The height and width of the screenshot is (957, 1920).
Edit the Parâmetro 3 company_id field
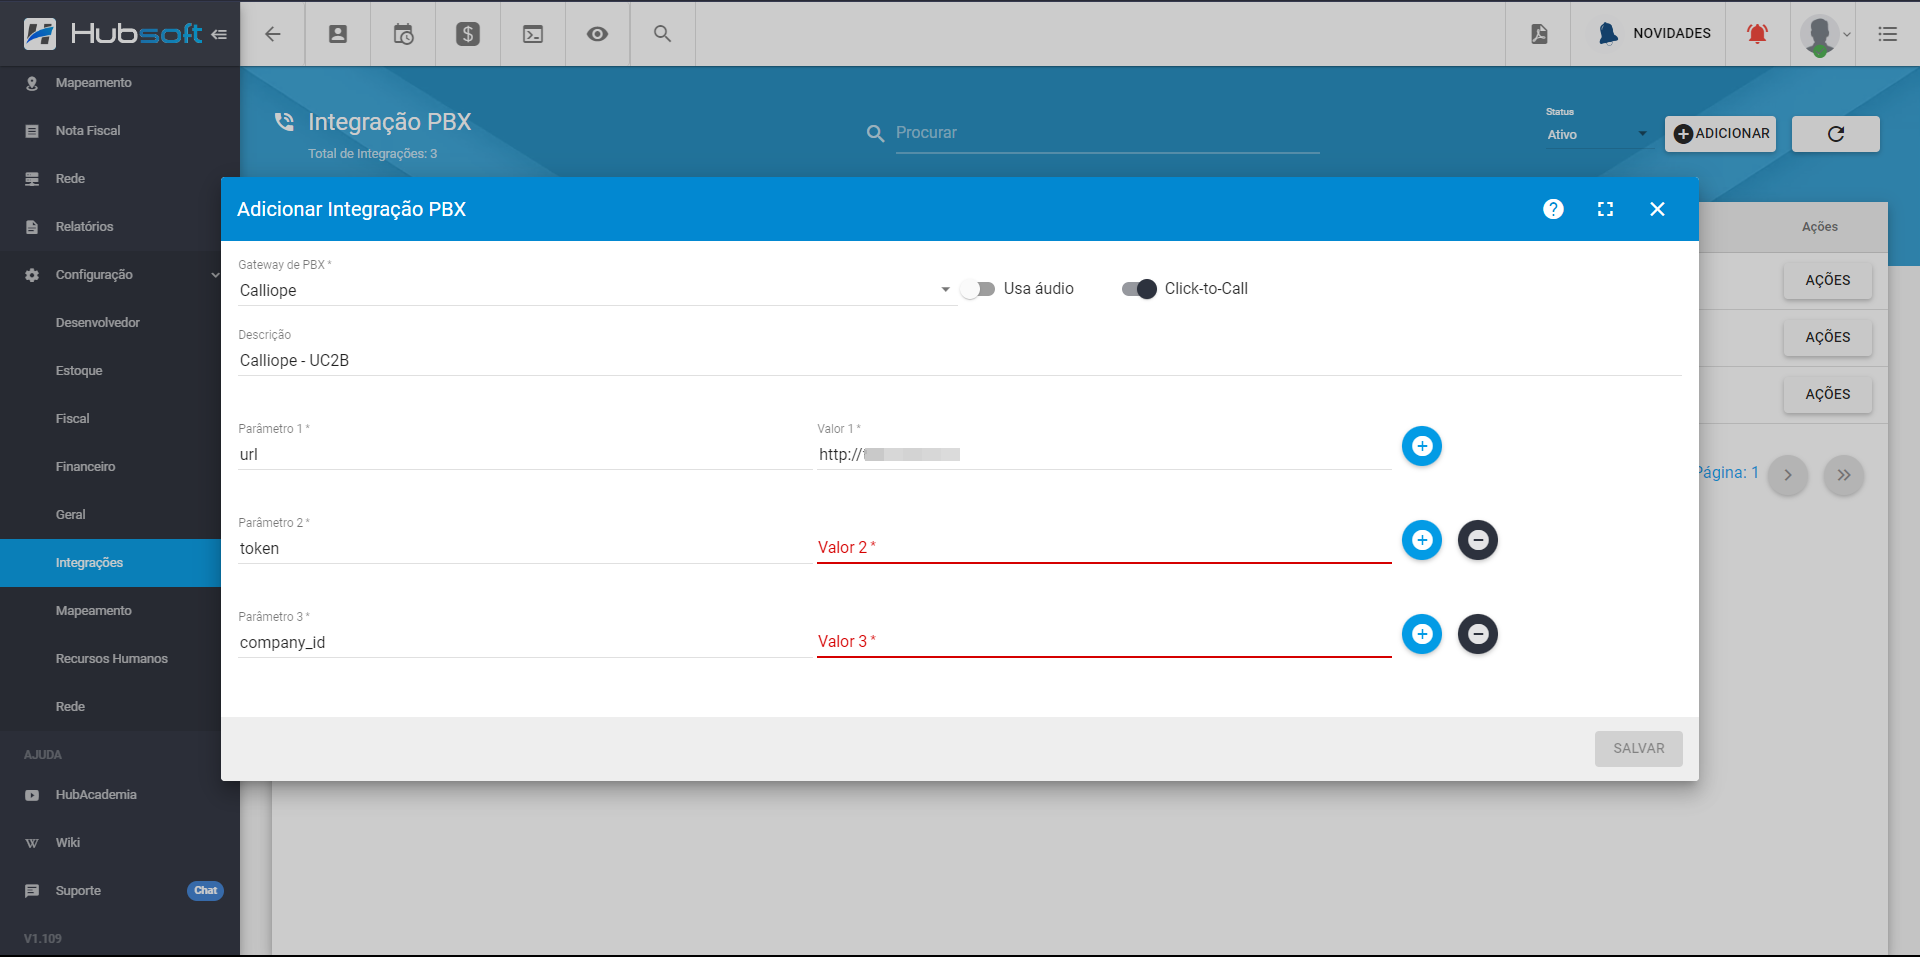click(x=525, y=643)
